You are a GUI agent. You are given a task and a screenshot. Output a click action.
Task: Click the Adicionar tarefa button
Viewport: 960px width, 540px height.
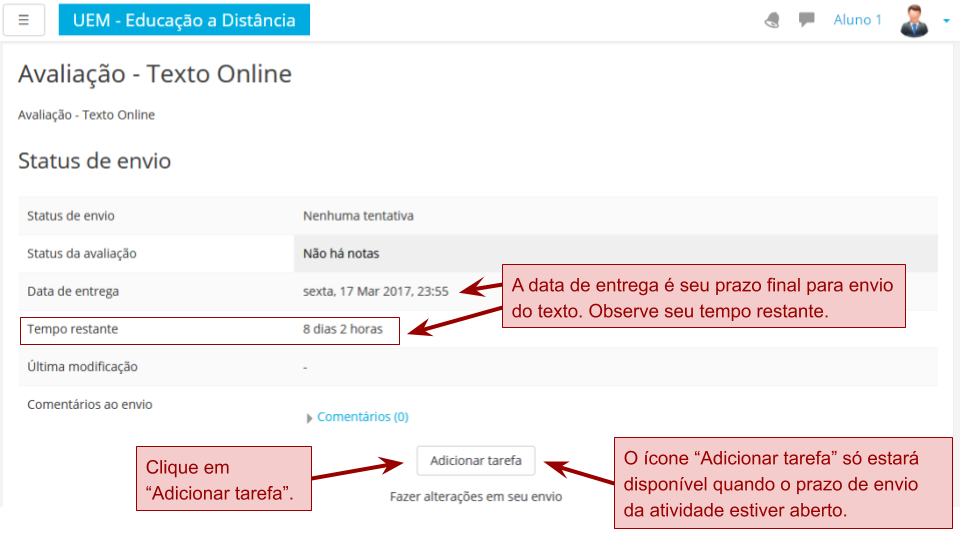pos(476,461)
